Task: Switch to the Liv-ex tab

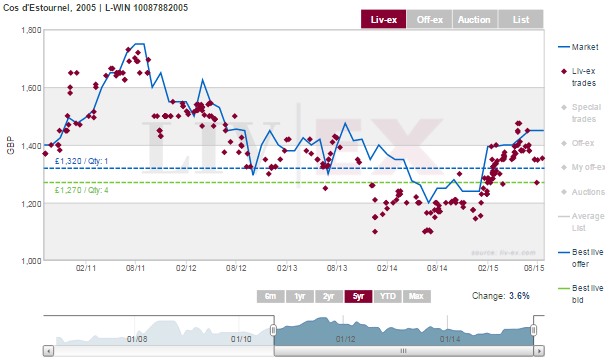Action: [383, 19]
